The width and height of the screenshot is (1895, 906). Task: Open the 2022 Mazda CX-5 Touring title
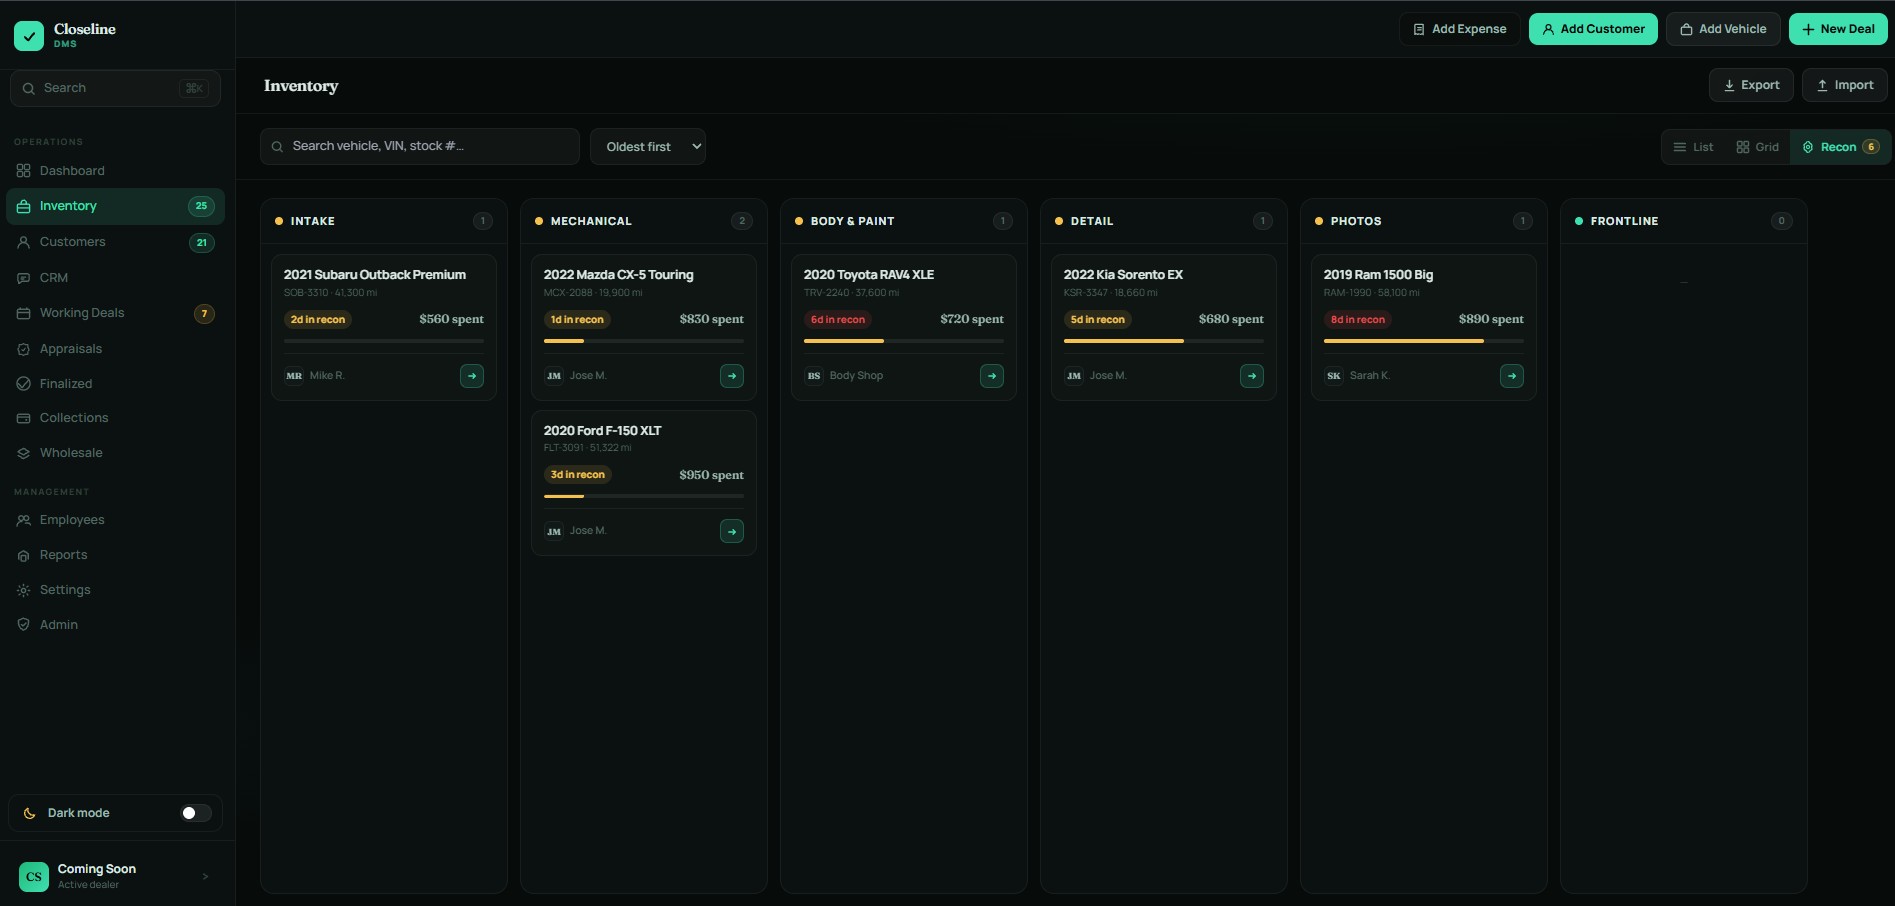pyautogui.click(x=618, y=275)
